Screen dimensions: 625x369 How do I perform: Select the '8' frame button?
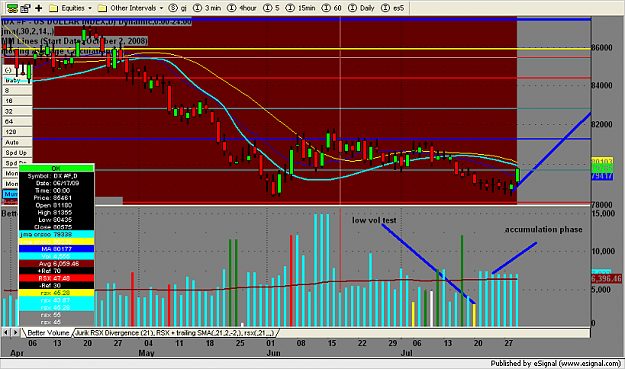(17, 90)
